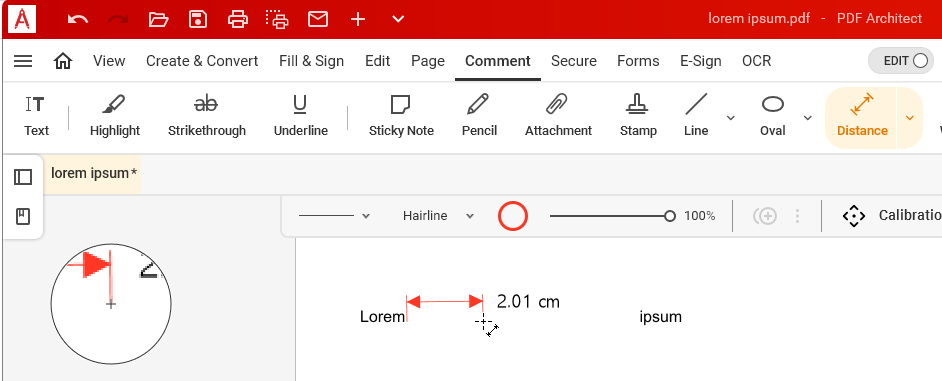
Task: Switch to the Edit tab
Action: coord(377,61)
